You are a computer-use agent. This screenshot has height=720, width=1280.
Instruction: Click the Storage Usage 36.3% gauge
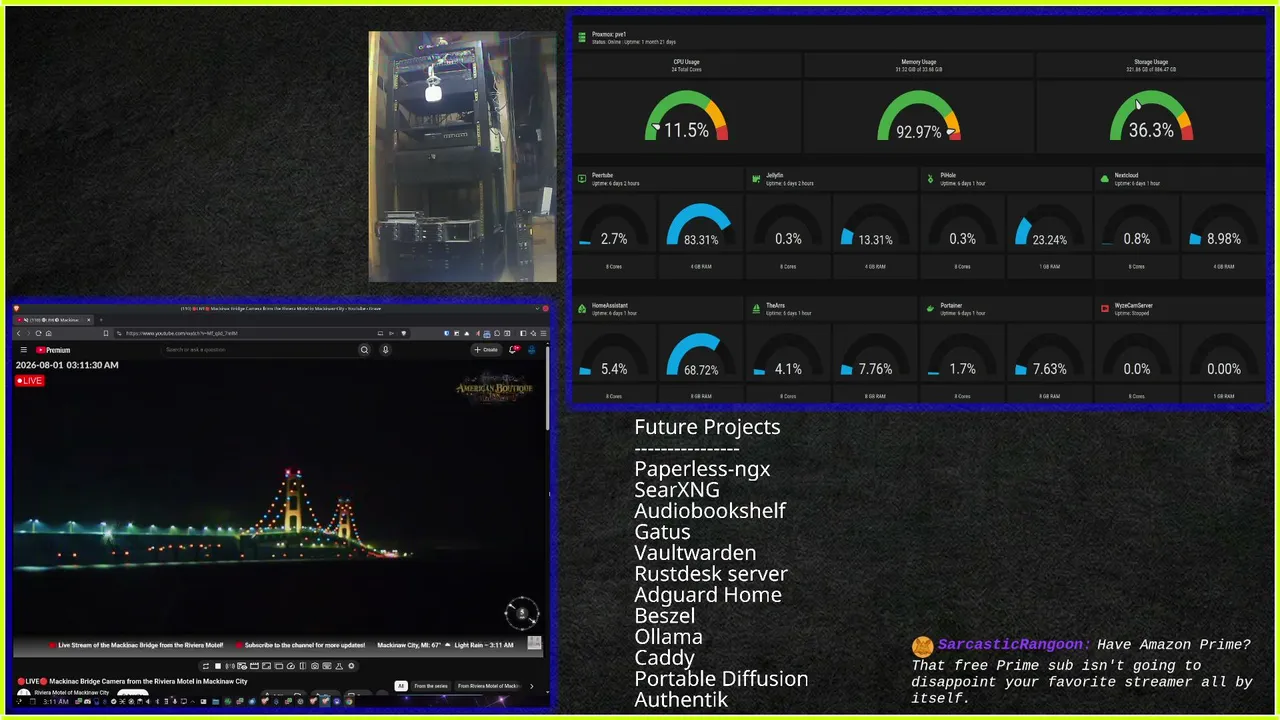(1151, 116)
